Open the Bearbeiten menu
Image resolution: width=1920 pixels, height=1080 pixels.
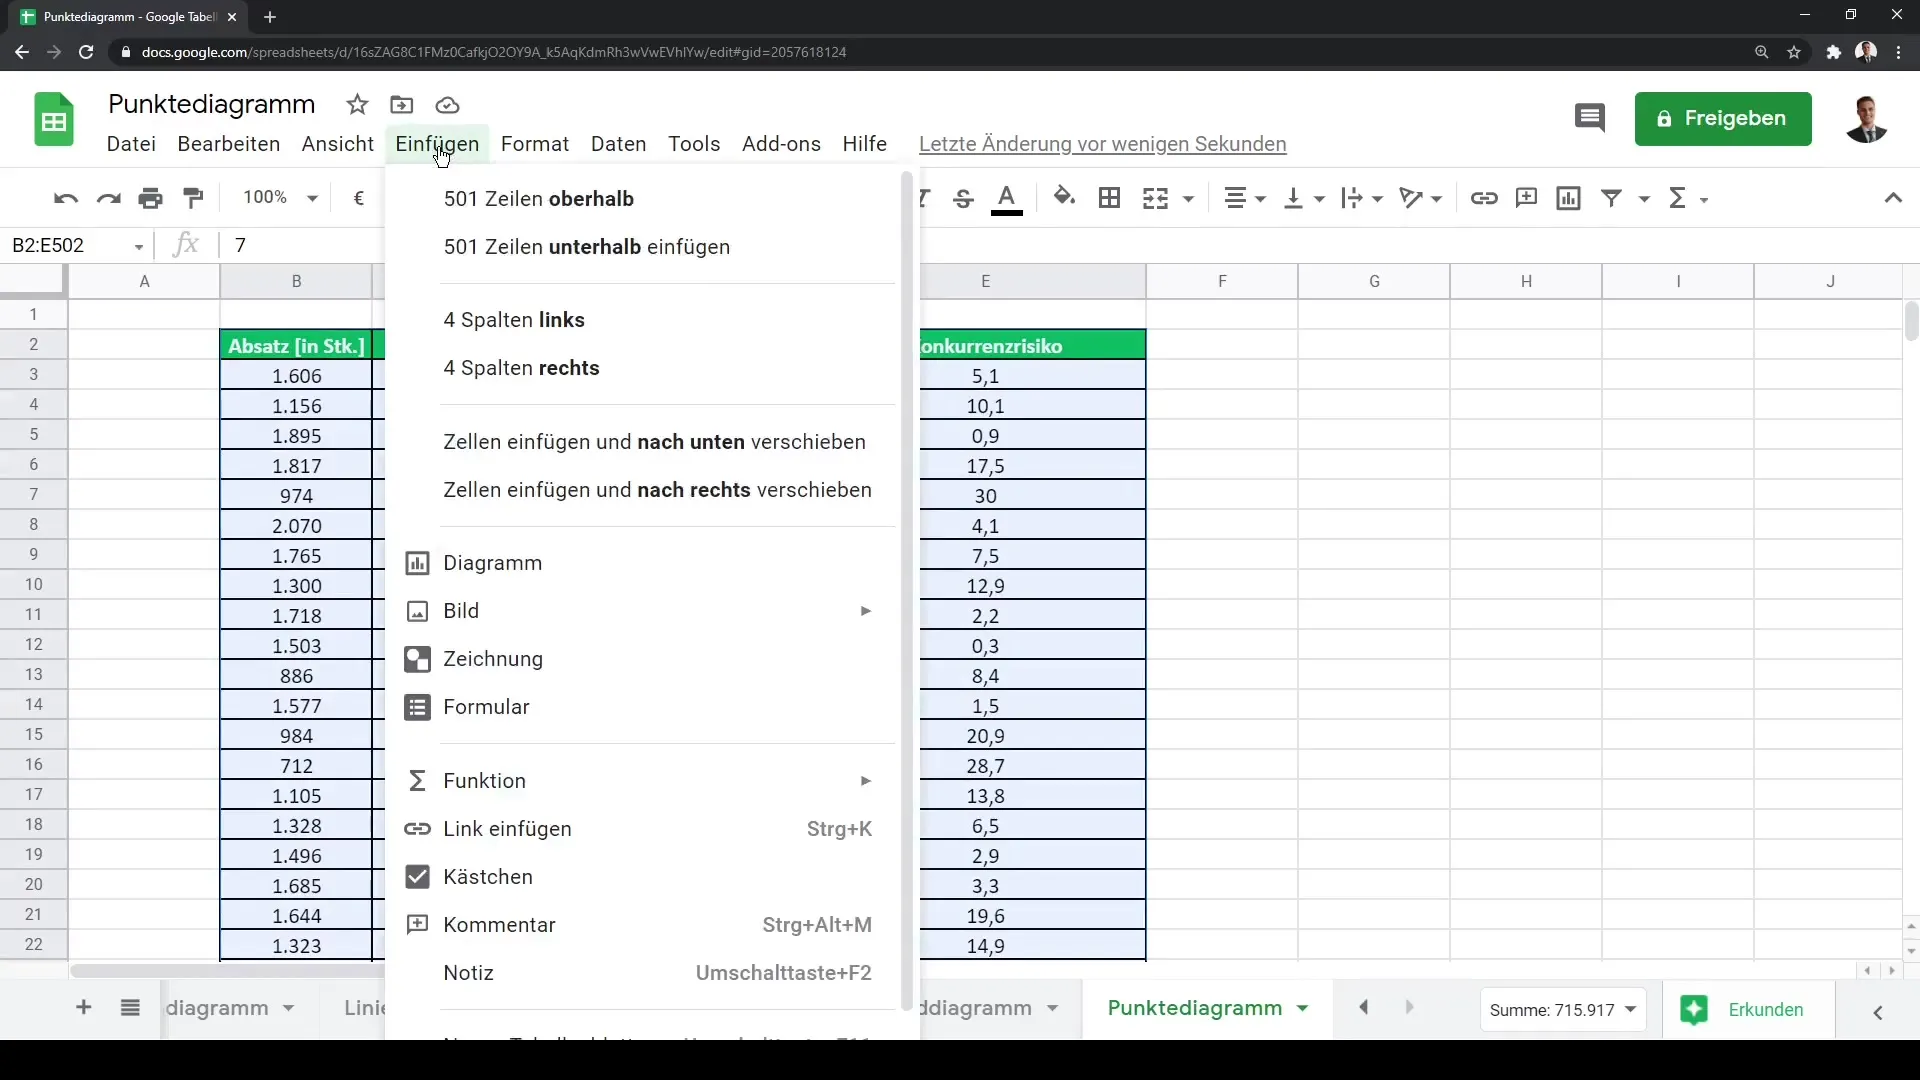(228, 144)
